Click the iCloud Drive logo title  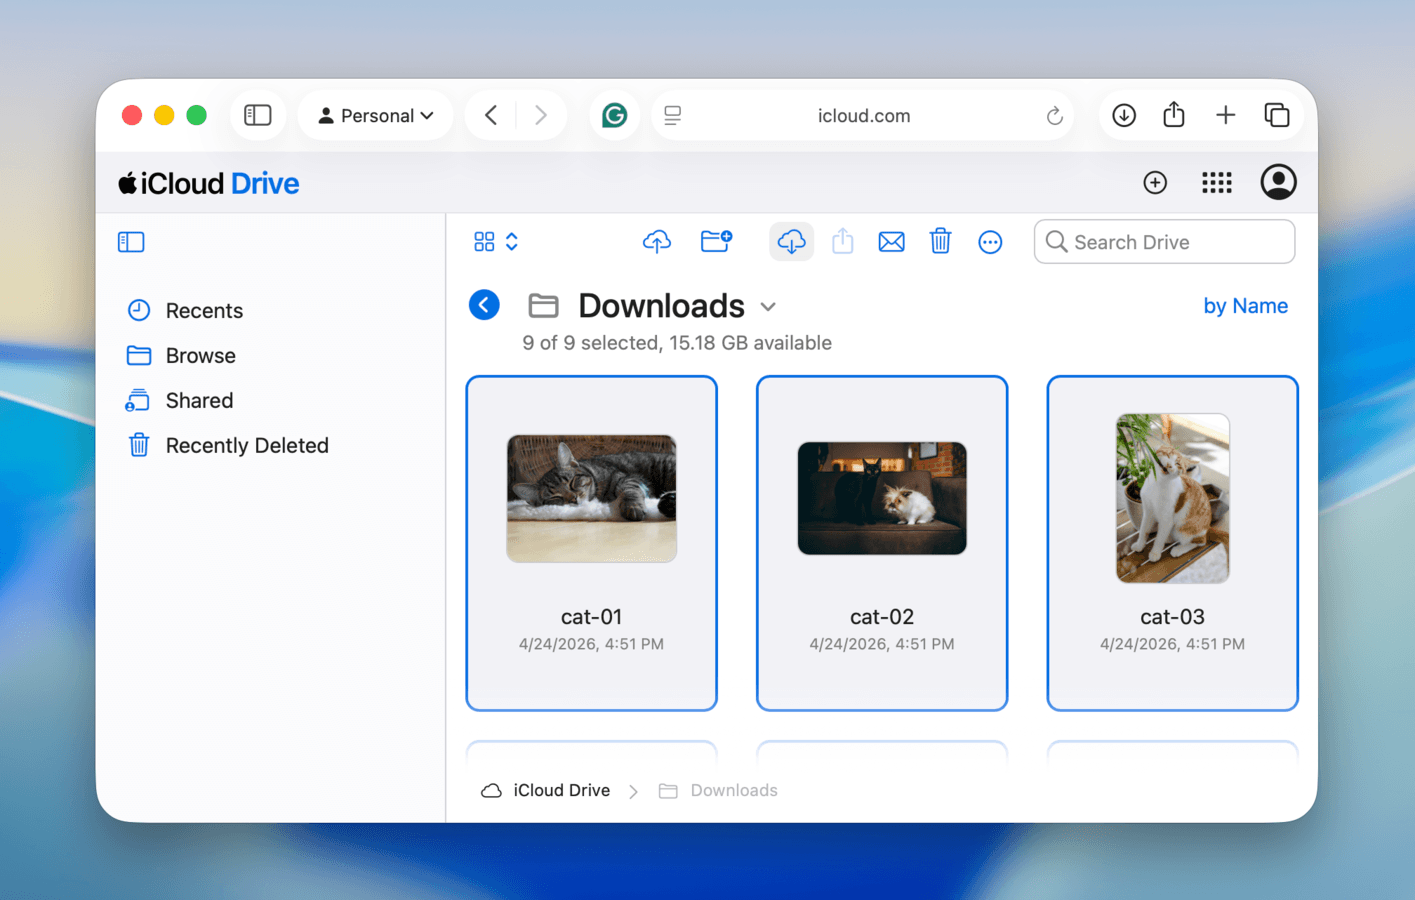point(209,183)
